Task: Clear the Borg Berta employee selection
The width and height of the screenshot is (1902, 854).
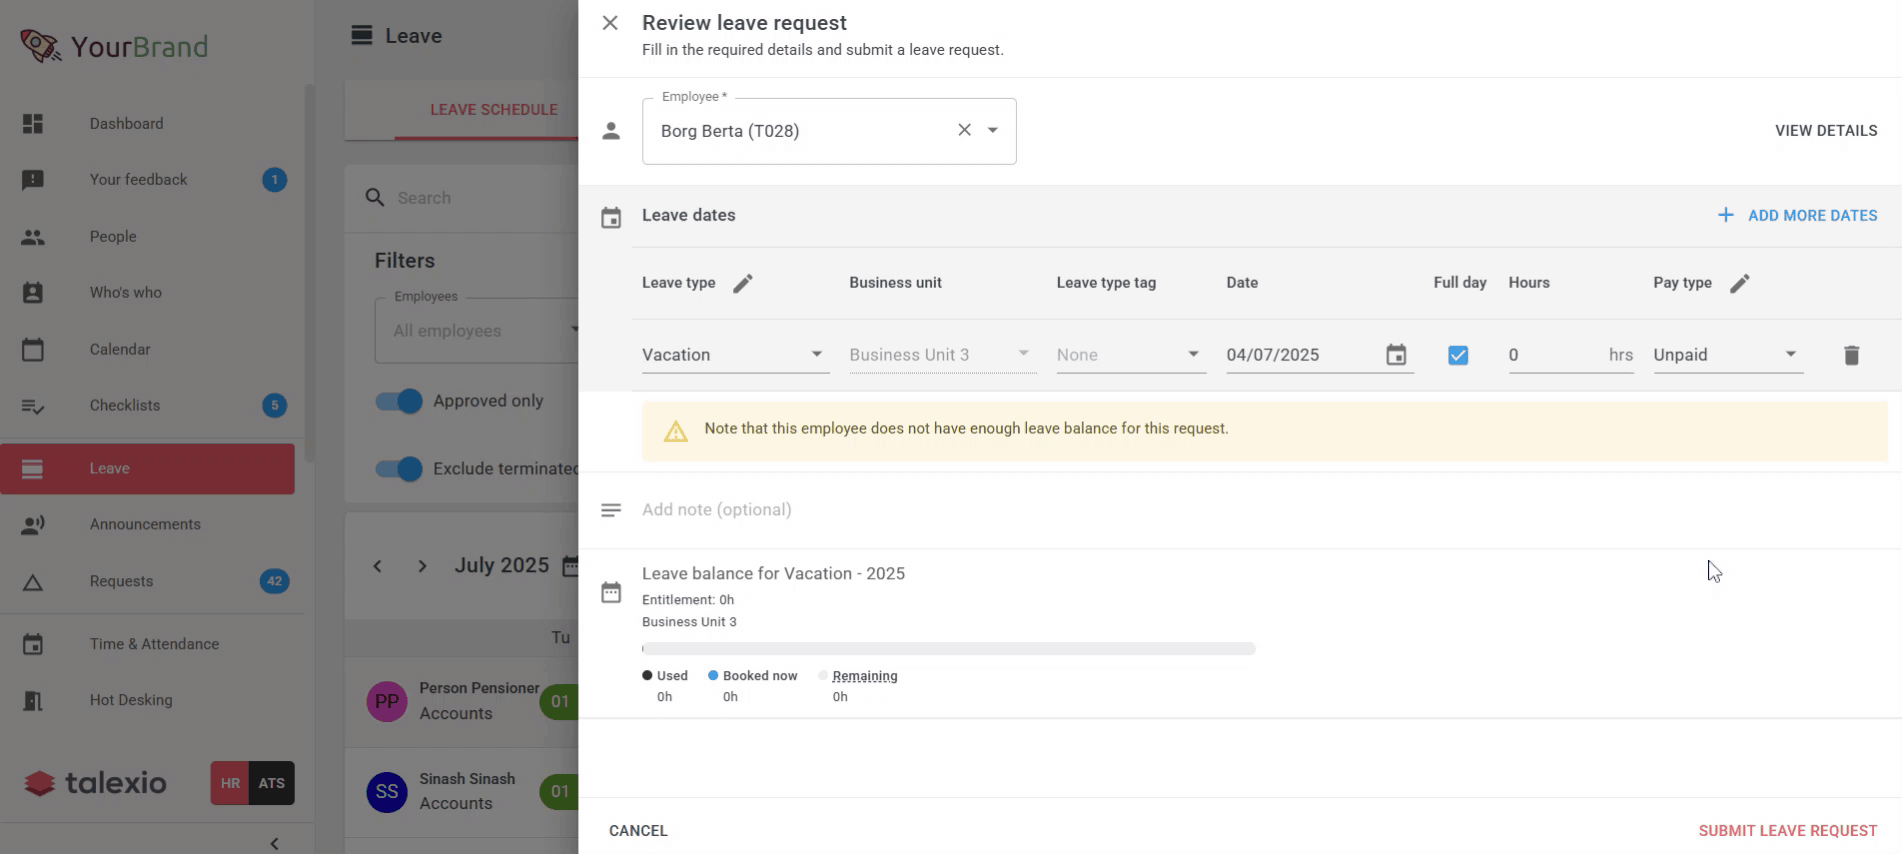Action: 964,130
